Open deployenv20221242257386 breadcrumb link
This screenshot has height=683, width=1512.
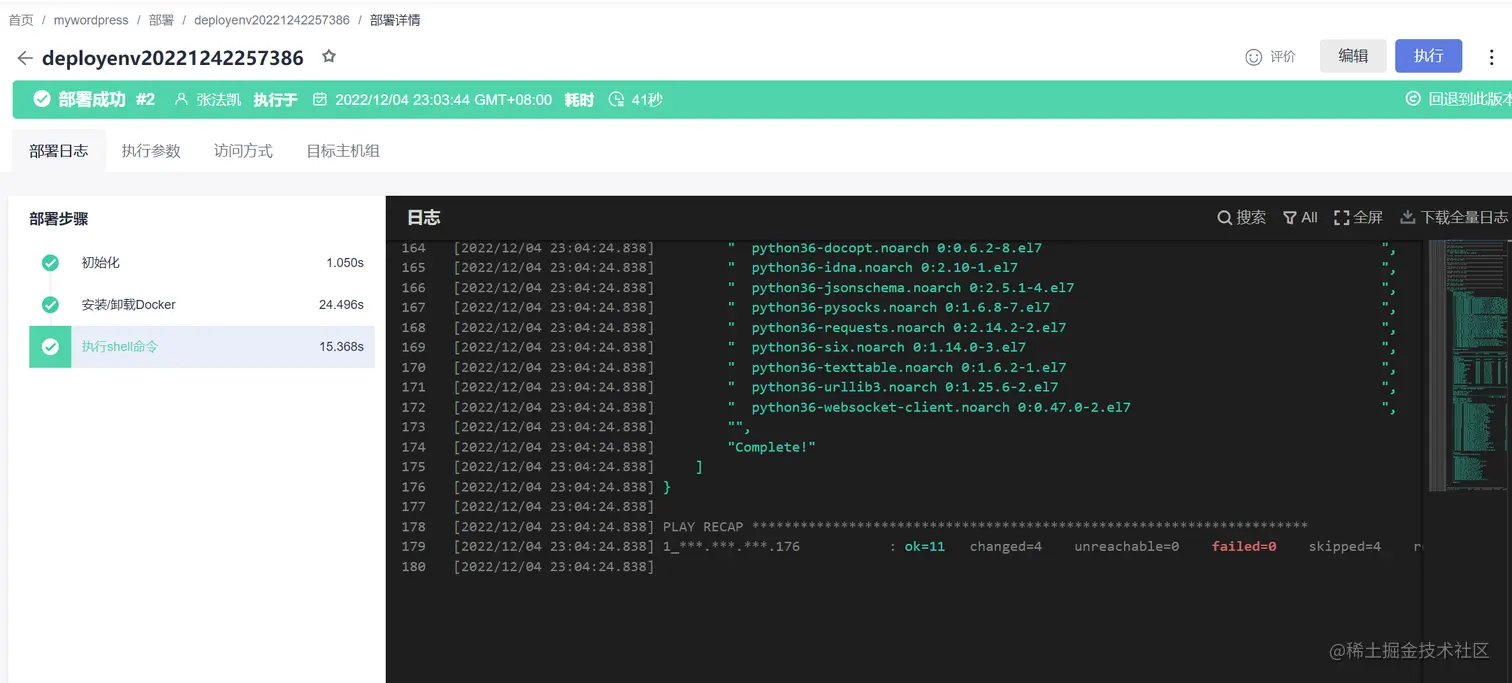click(272, 20)
